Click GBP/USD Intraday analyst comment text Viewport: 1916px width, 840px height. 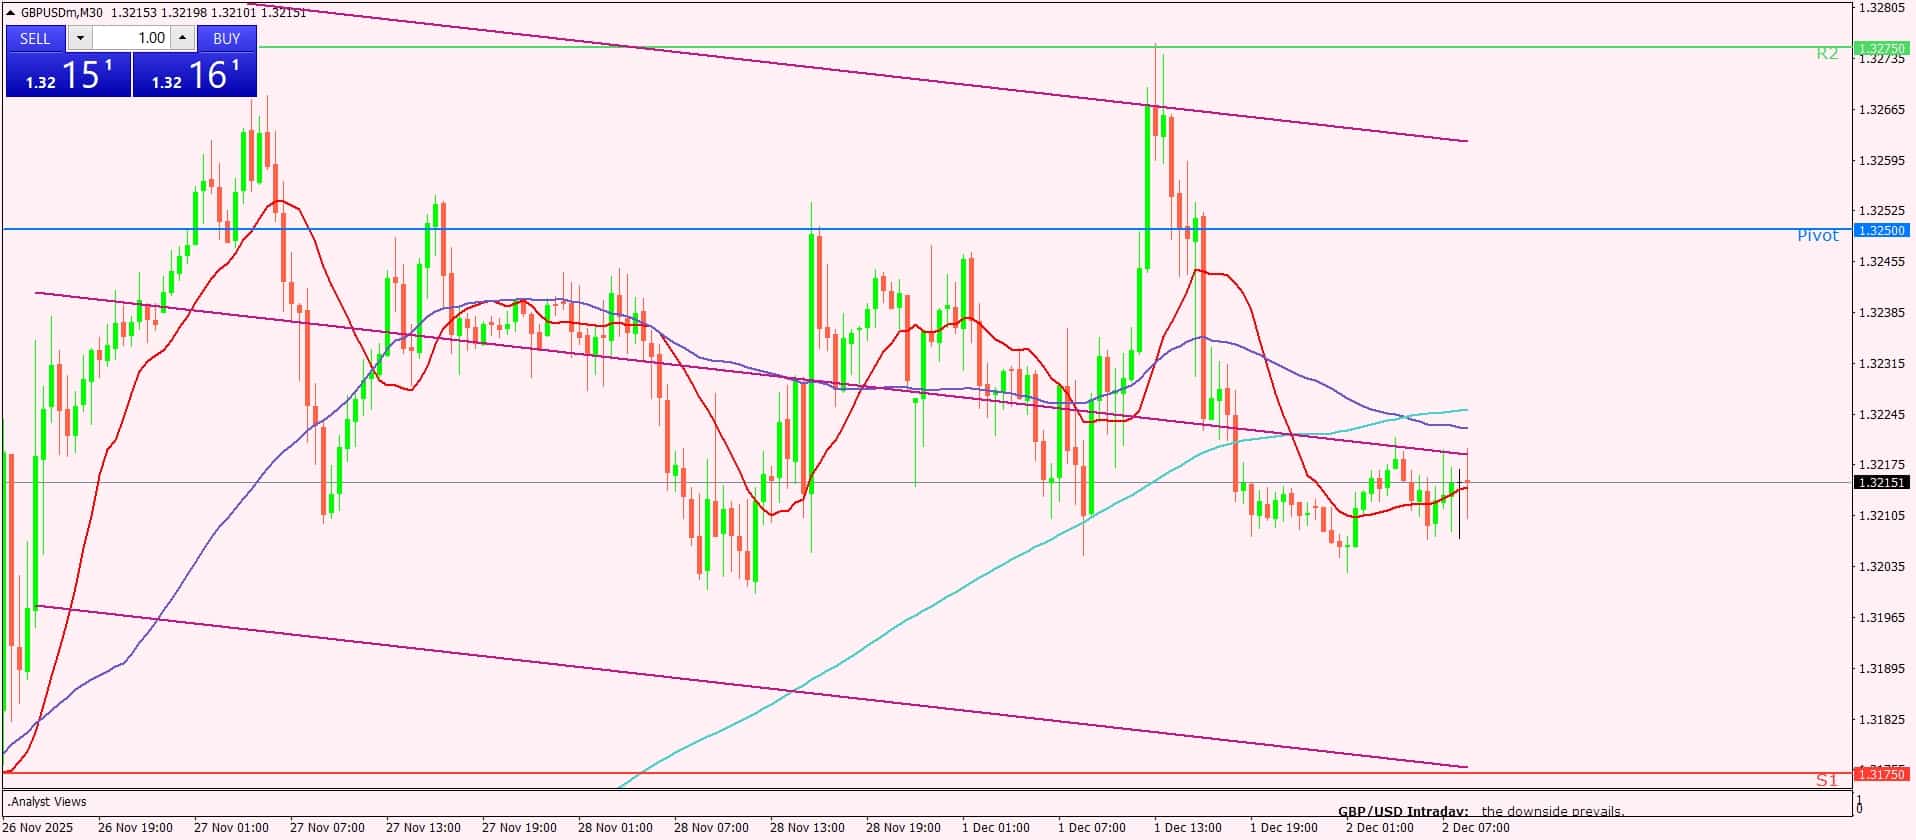point(1480,812)
